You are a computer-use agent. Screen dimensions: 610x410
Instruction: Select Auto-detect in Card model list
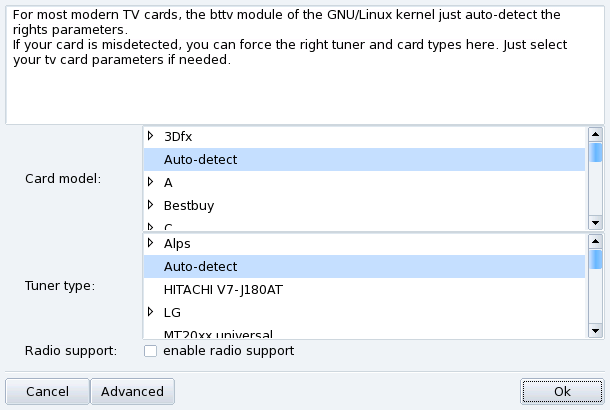pos(200,159)
